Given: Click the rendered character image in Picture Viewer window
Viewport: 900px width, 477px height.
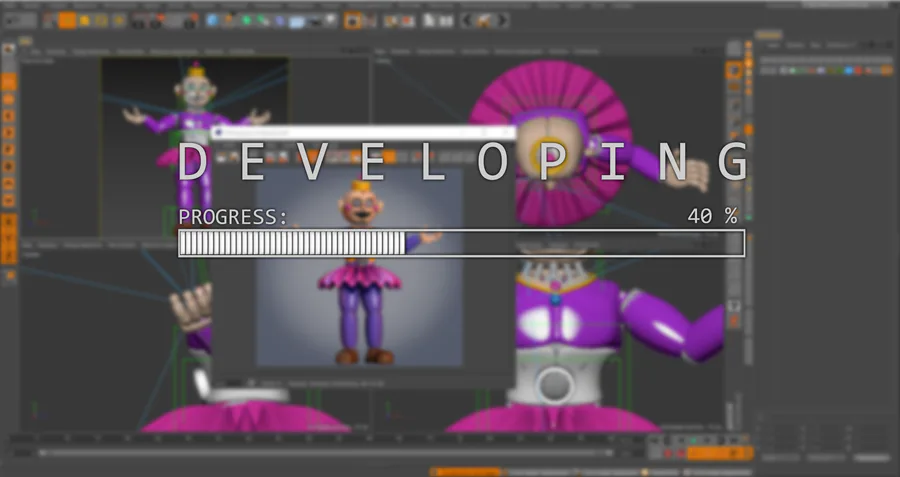Looking at the screenshot, I should [x=359, y=267].
